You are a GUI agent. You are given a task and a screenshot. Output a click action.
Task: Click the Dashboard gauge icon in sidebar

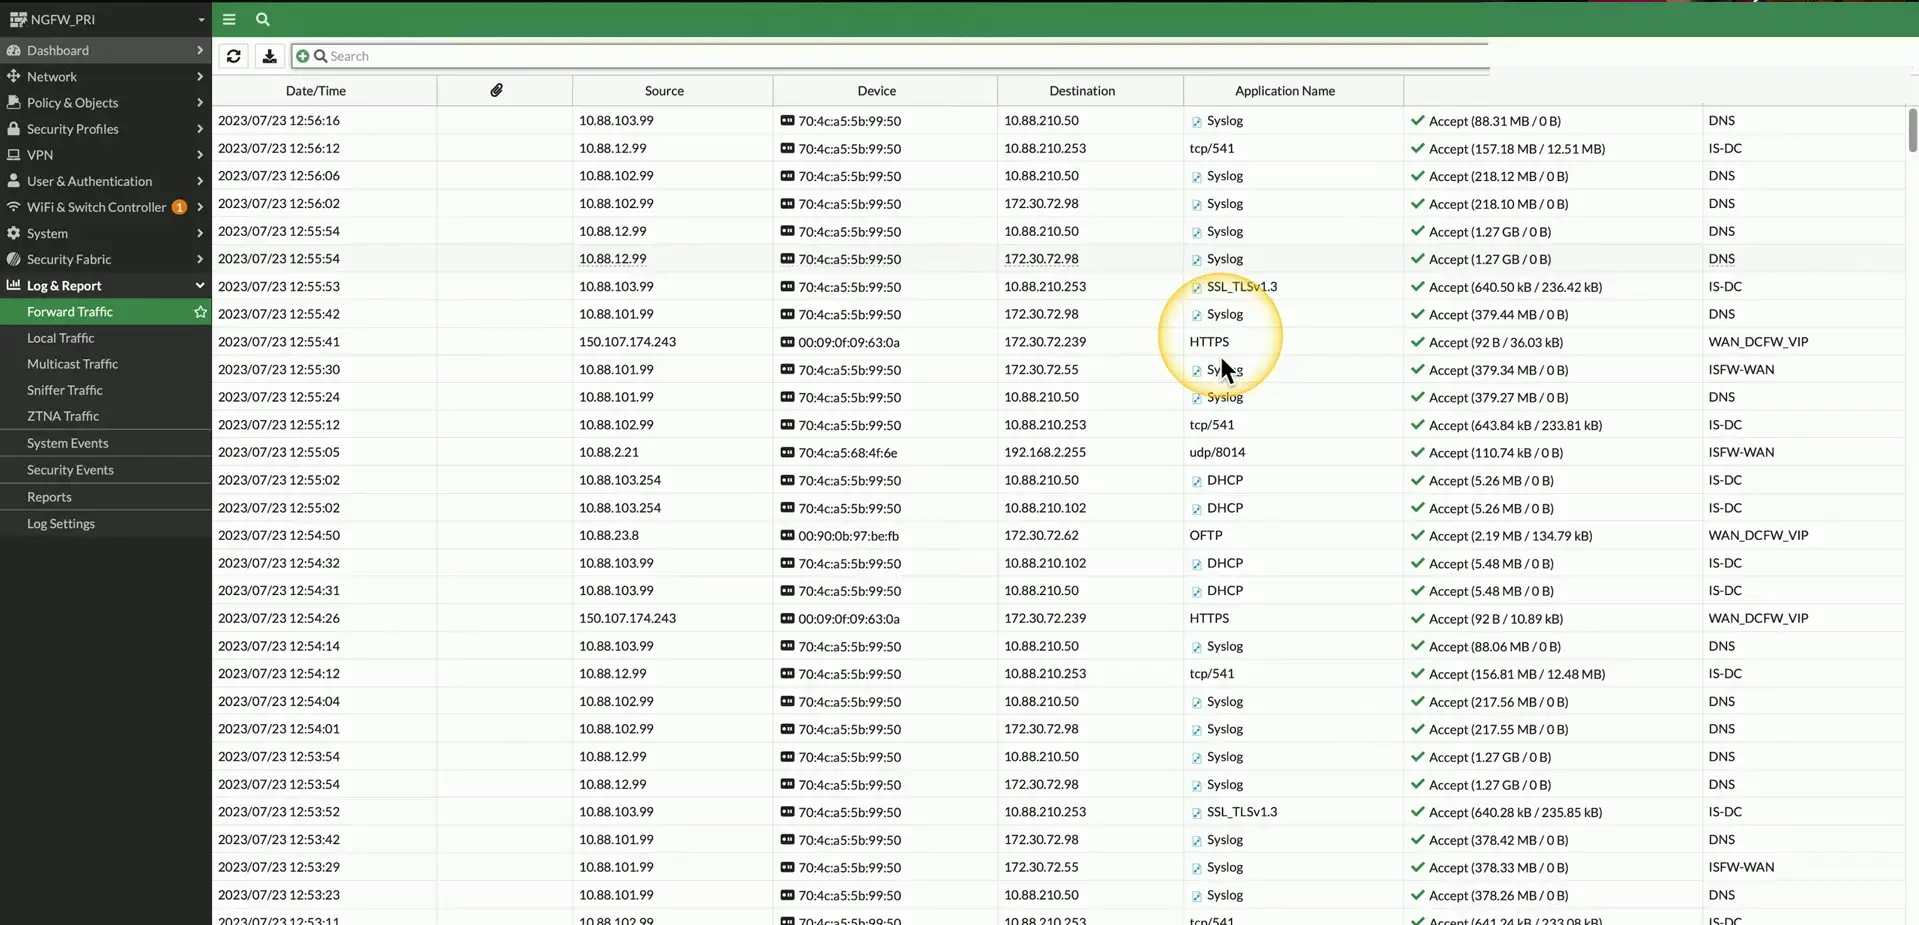[x=13, y=50]
